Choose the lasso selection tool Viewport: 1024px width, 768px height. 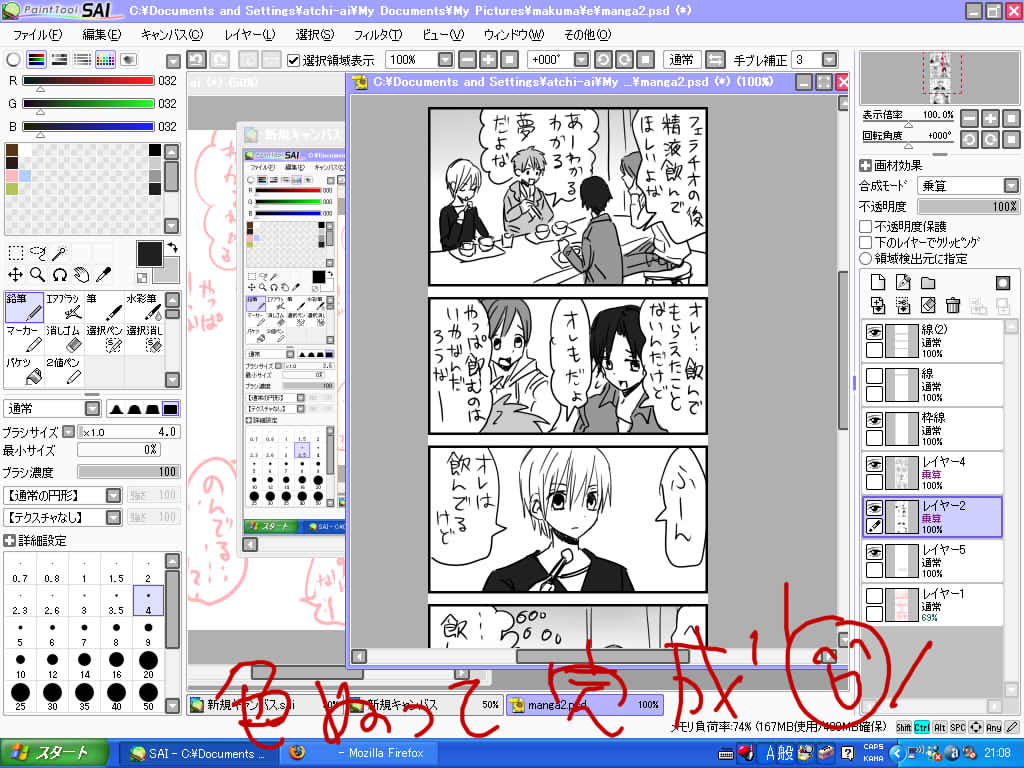(x=38, y=253)
